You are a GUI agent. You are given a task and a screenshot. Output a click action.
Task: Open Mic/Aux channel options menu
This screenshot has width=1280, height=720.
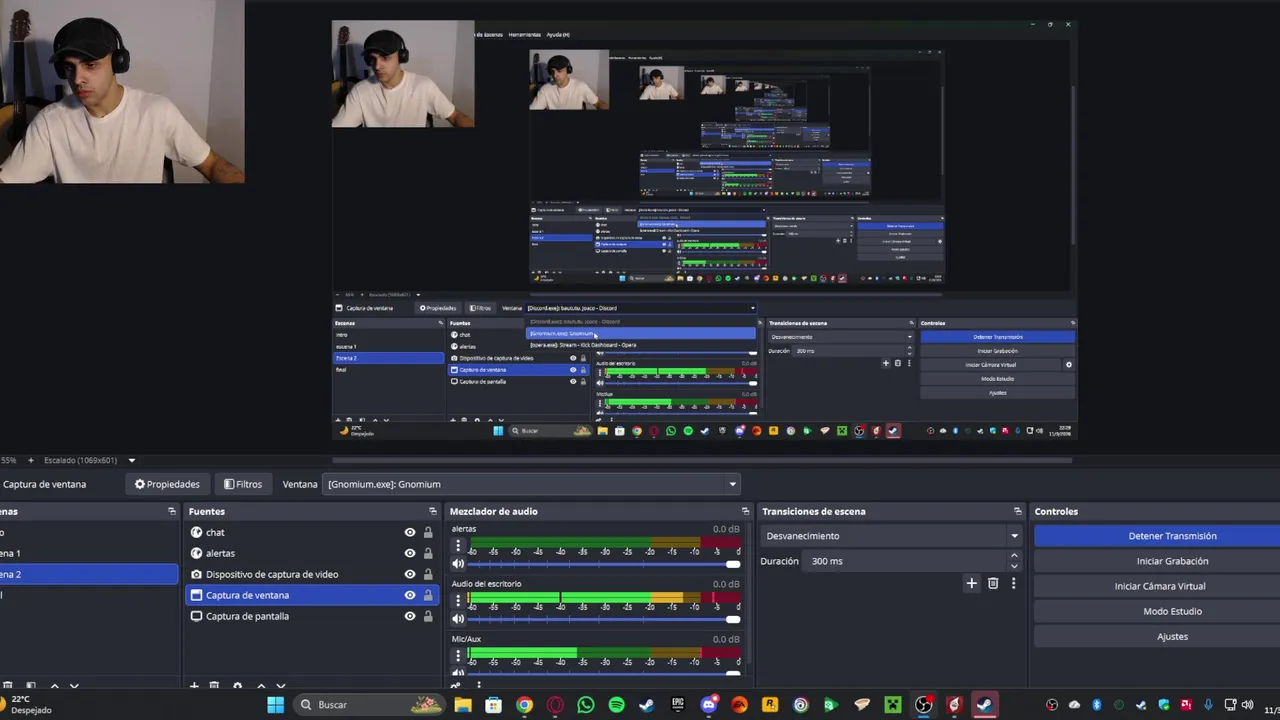(458, 656)
